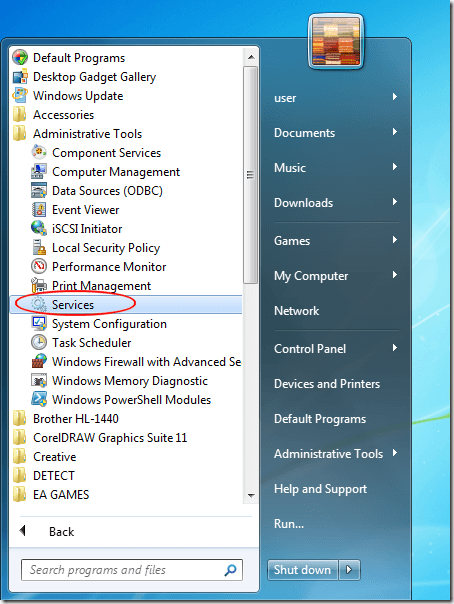The height and width of the screenshot is (604, 454).
Task: Click the Administrative Tools folder icon in the programs list
Action: [20, 133]
